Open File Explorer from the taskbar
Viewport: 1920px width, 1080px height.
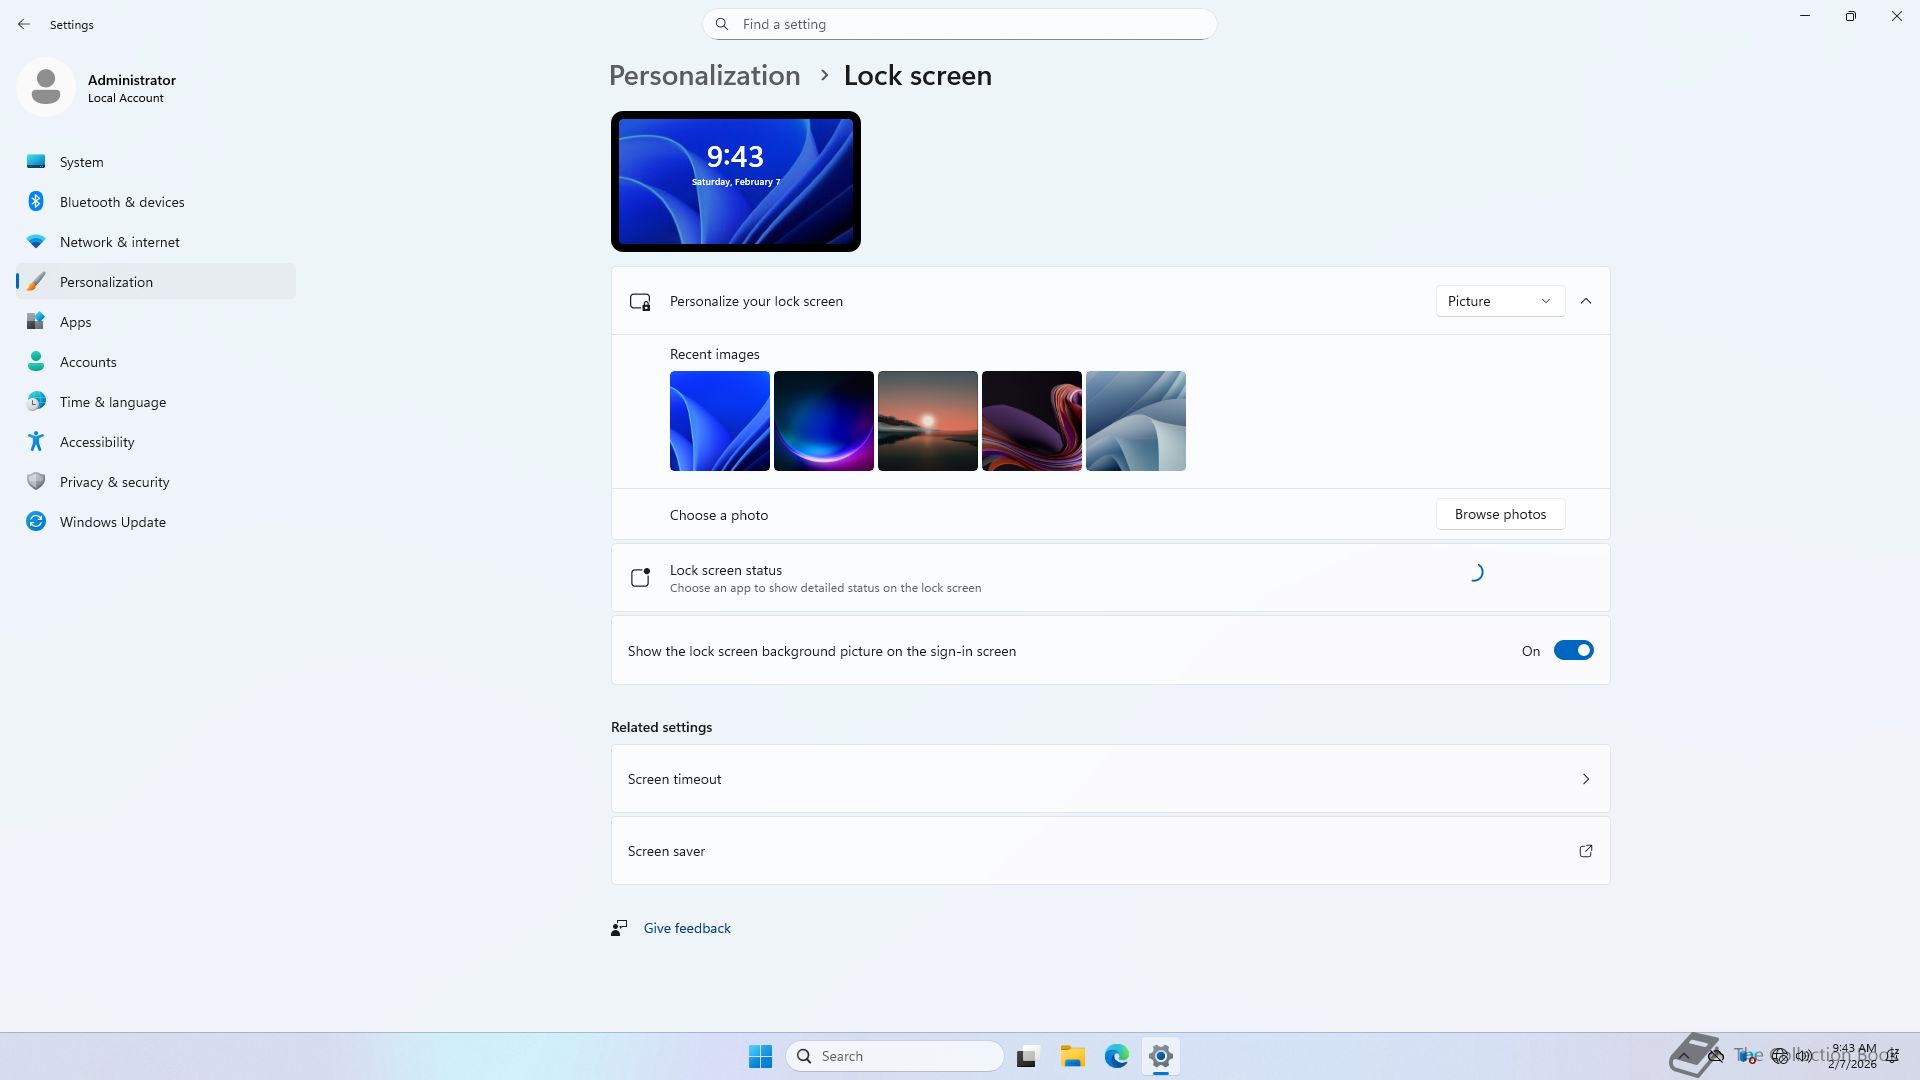click(x=1072, y=1056)
